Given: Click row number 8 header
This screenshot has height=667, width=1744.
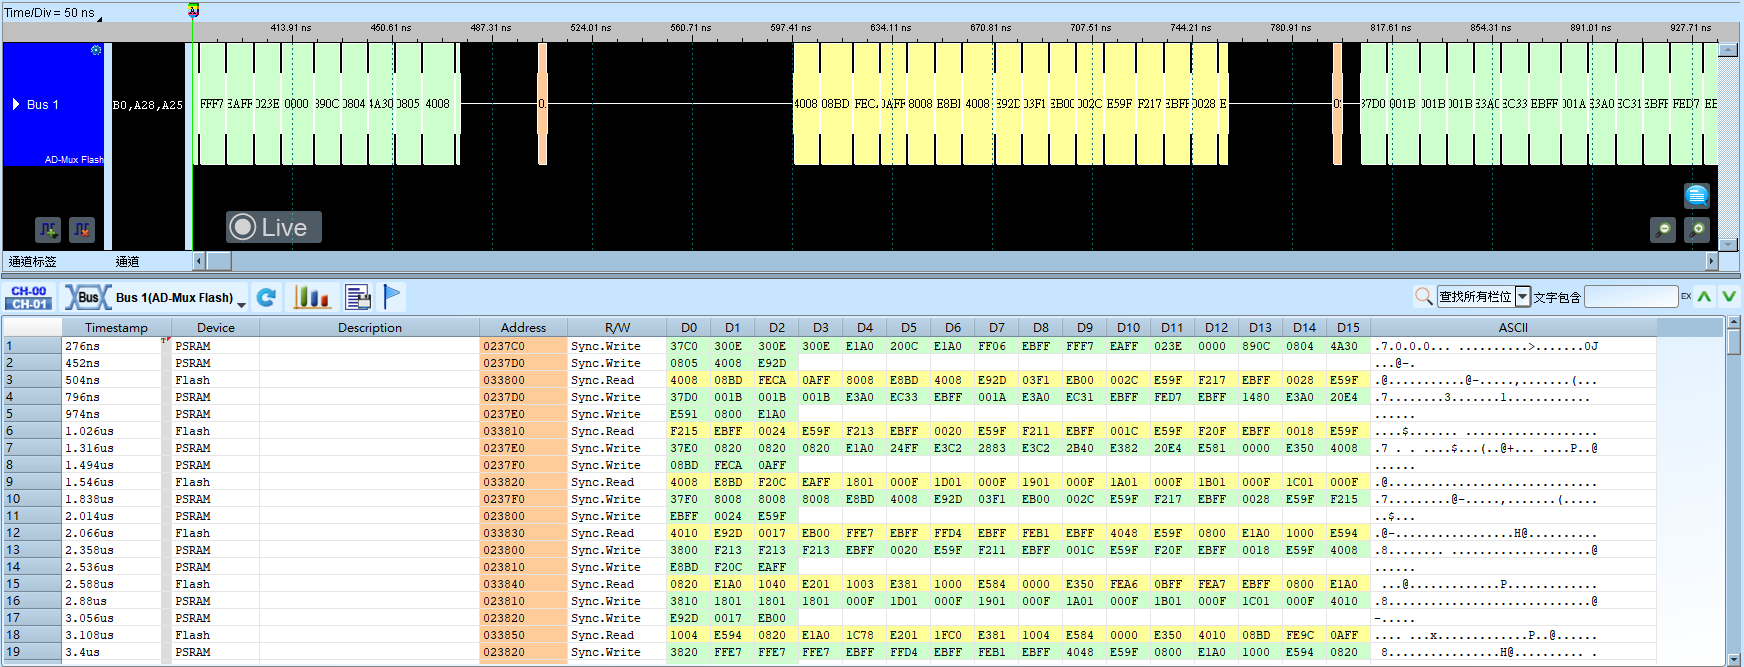Looking at the screenshot, I should click(31, 465).
